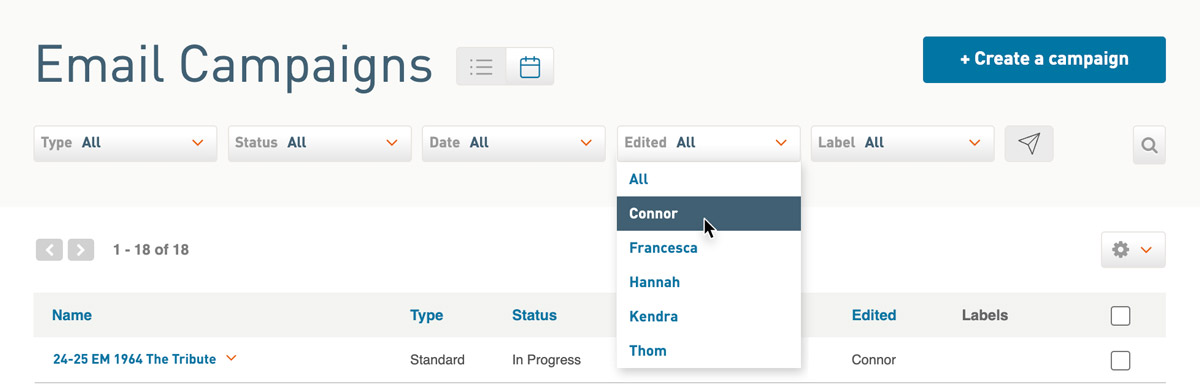Viewport: 1200px width, 391px height.
Task: Go to previous page arrow
Action: 49,250
